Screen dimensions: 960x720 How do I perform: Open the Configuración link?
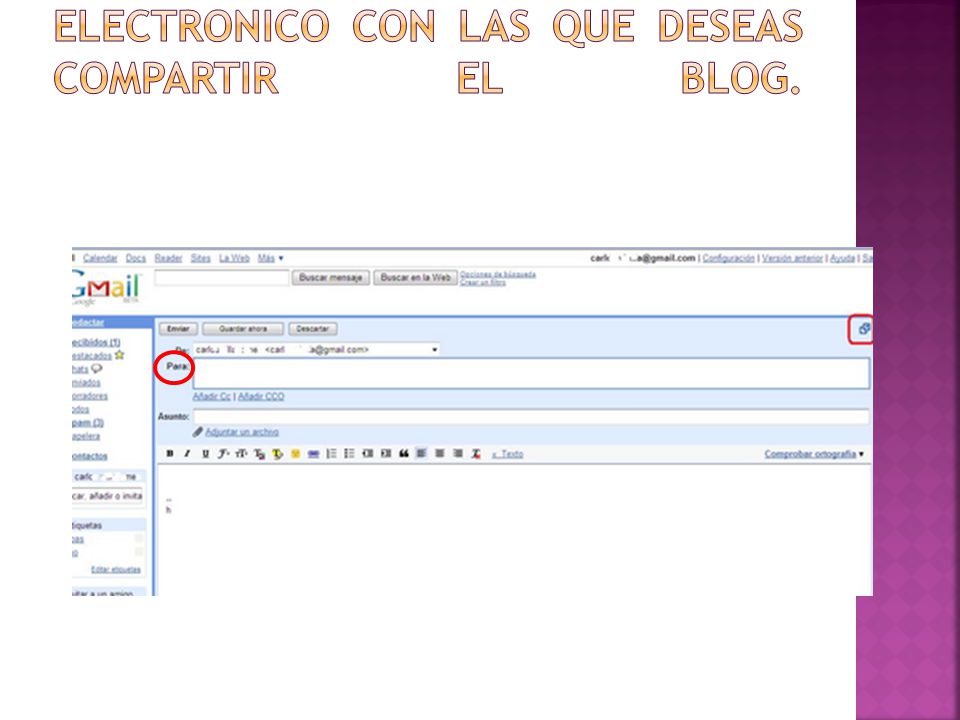[x=729, y=258]
